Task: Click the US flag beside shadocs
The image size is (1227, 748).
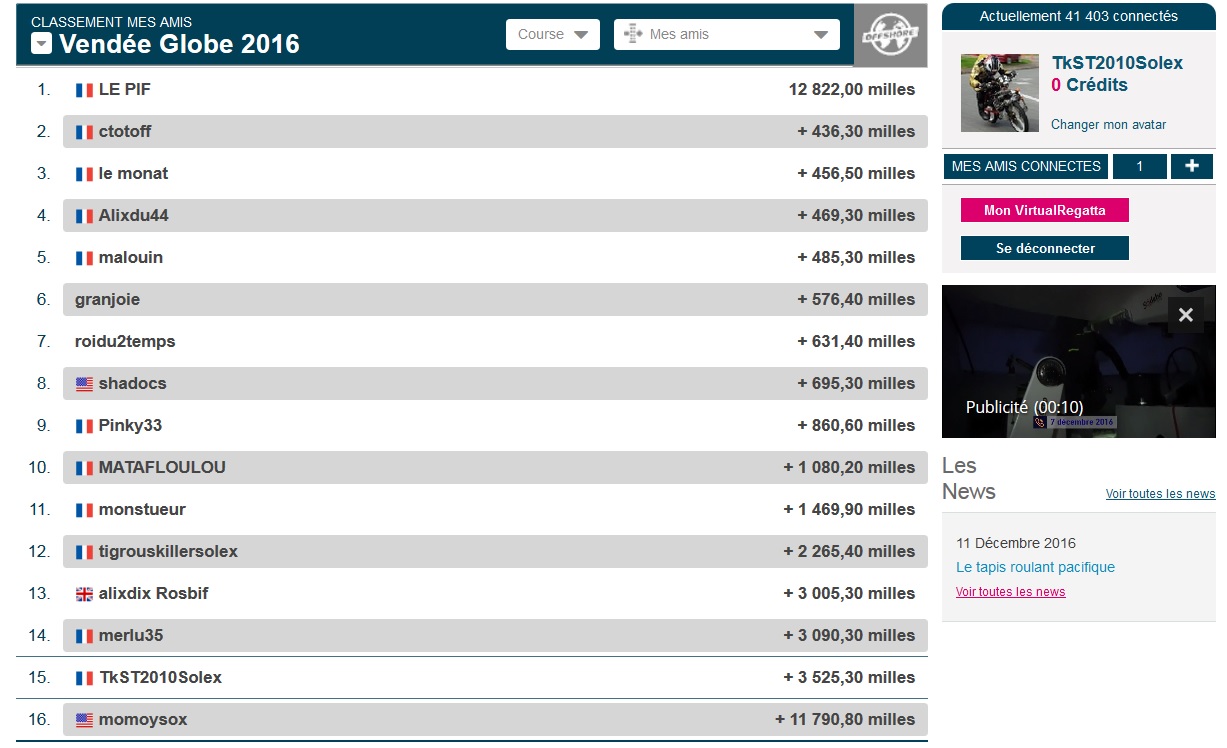Action: pos(84,384)
